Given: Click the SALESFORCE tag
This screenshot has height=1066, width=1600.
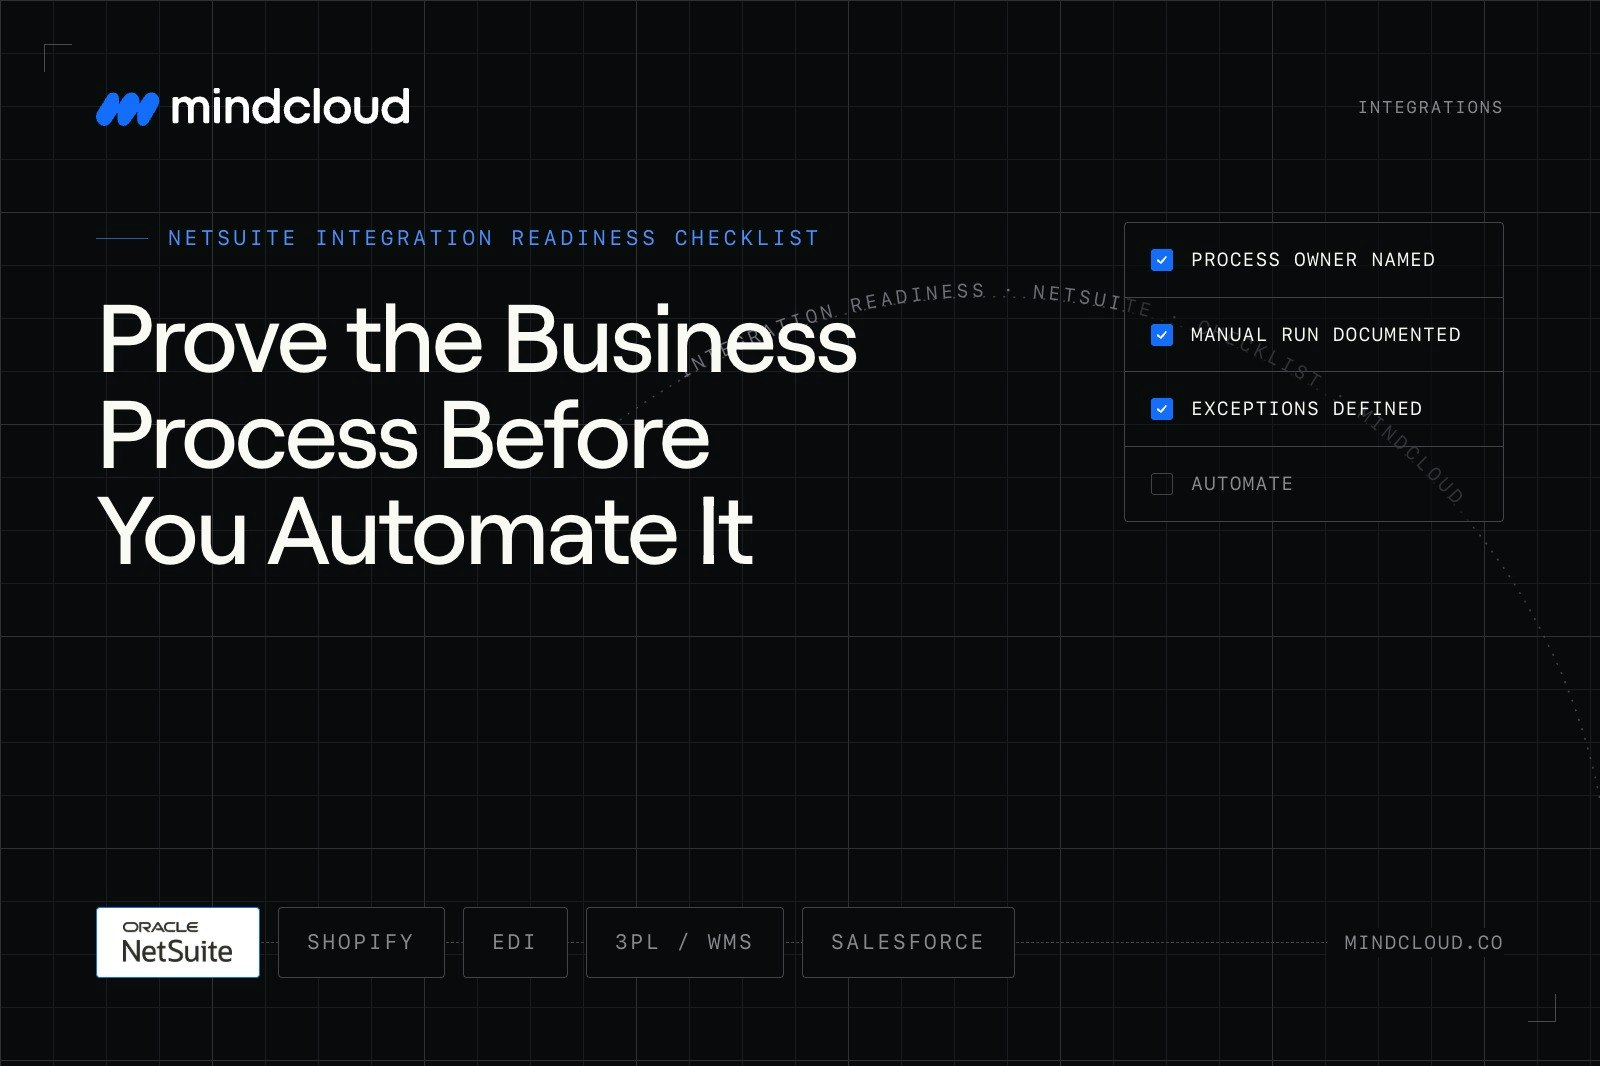Looking at the screenshot, I should pyautogui.click(x=908, y=942).
